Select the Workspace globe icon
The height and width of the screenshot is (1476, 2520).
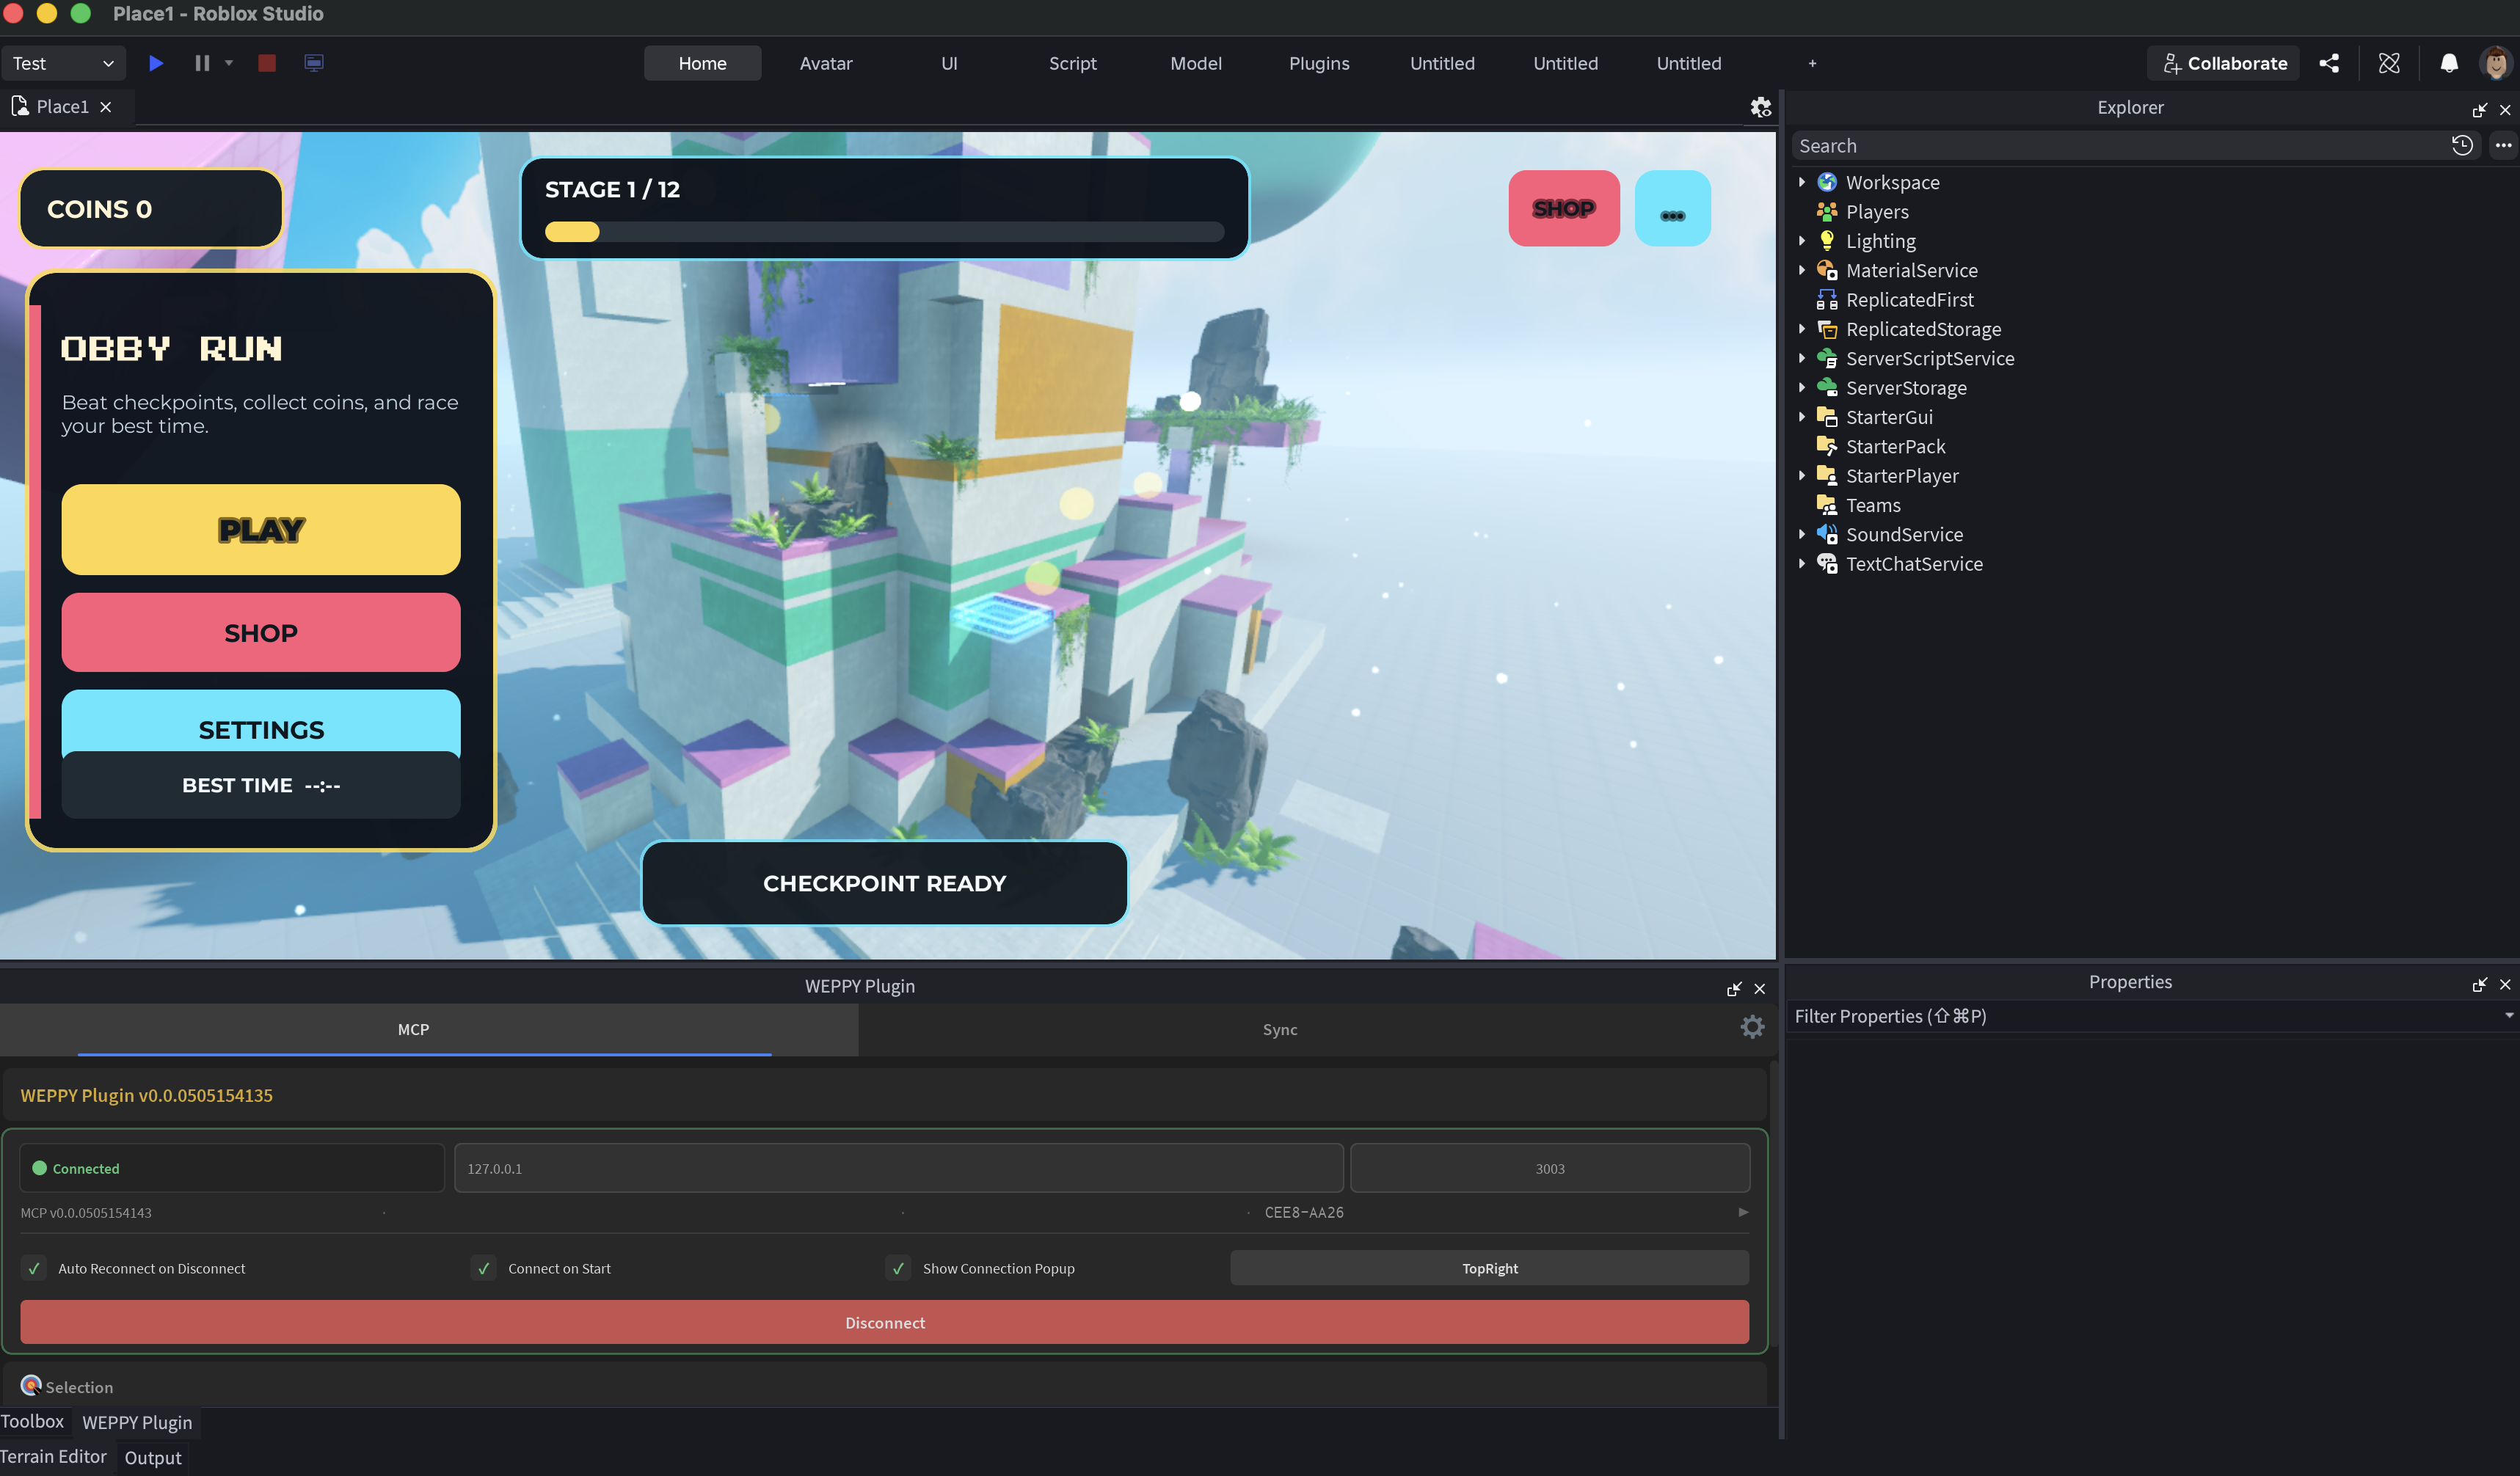1827,182
